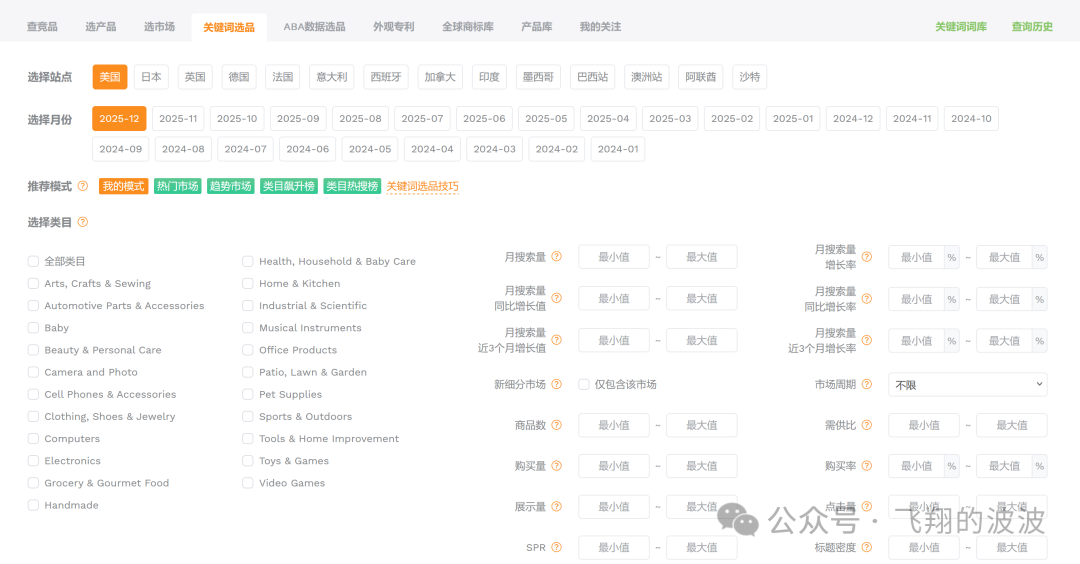The width and height of the screenshot is (1080, 564).
Task: Check Toys & Games category
Action: click(x=248, y=461)
